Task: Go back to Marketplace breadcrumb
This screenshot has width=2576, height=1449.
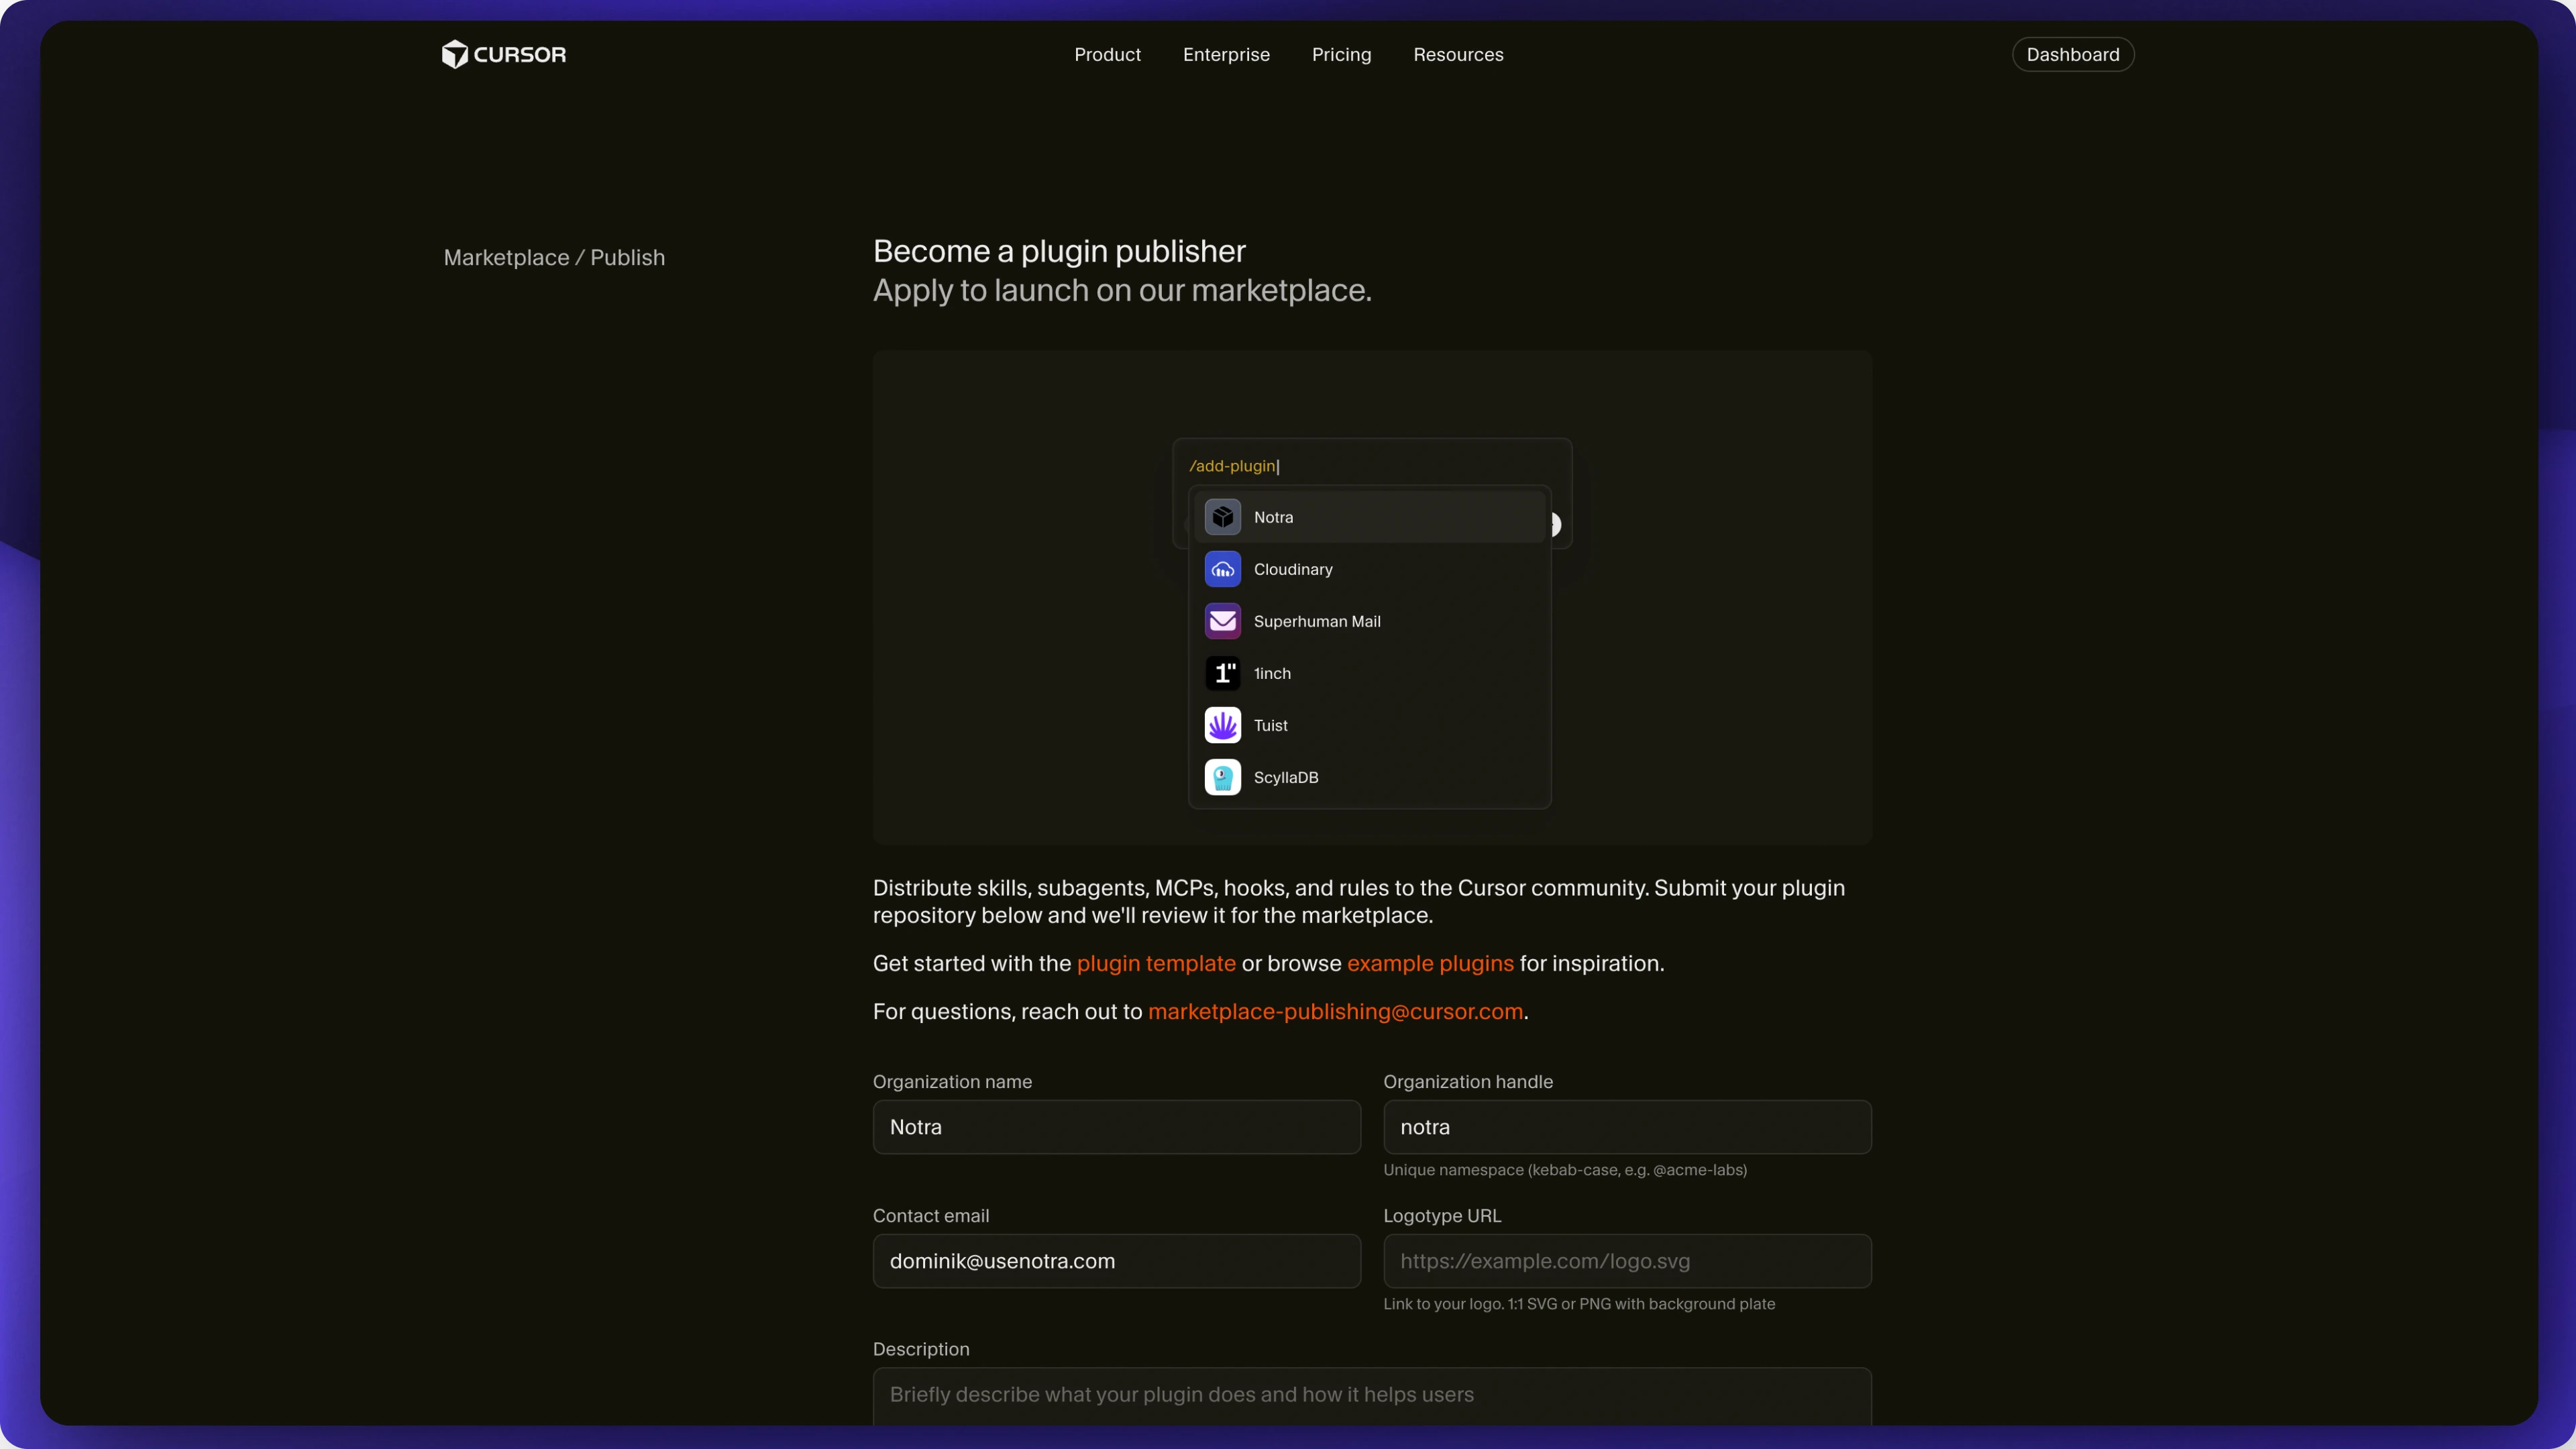Action: point(506,257)
